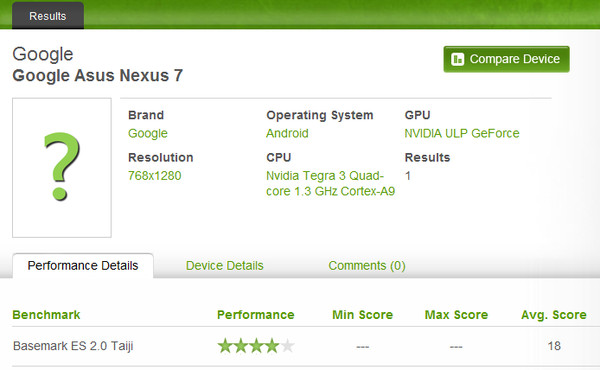Open the Comments (0) tab
This screenshot has height=370, width=600.
point(367,266)
